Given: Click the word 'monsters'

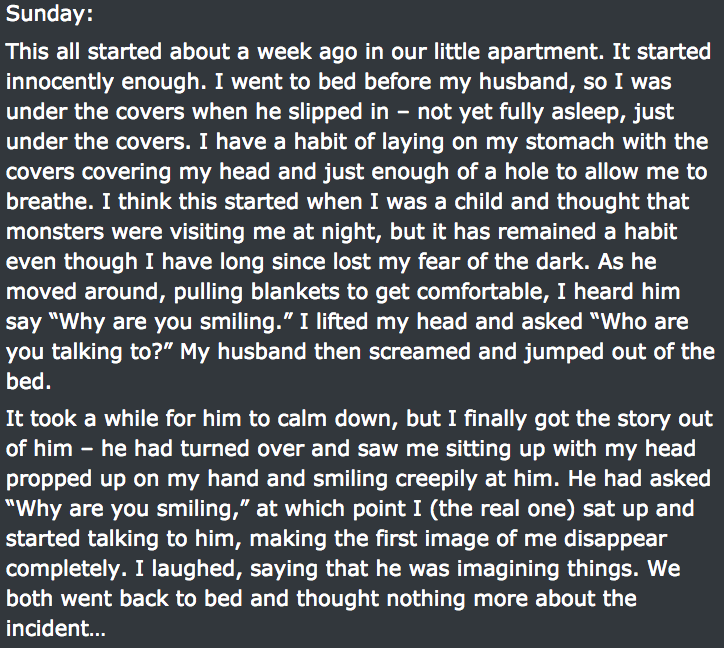Looking at the screenshot, I should [x=55, y=232].
